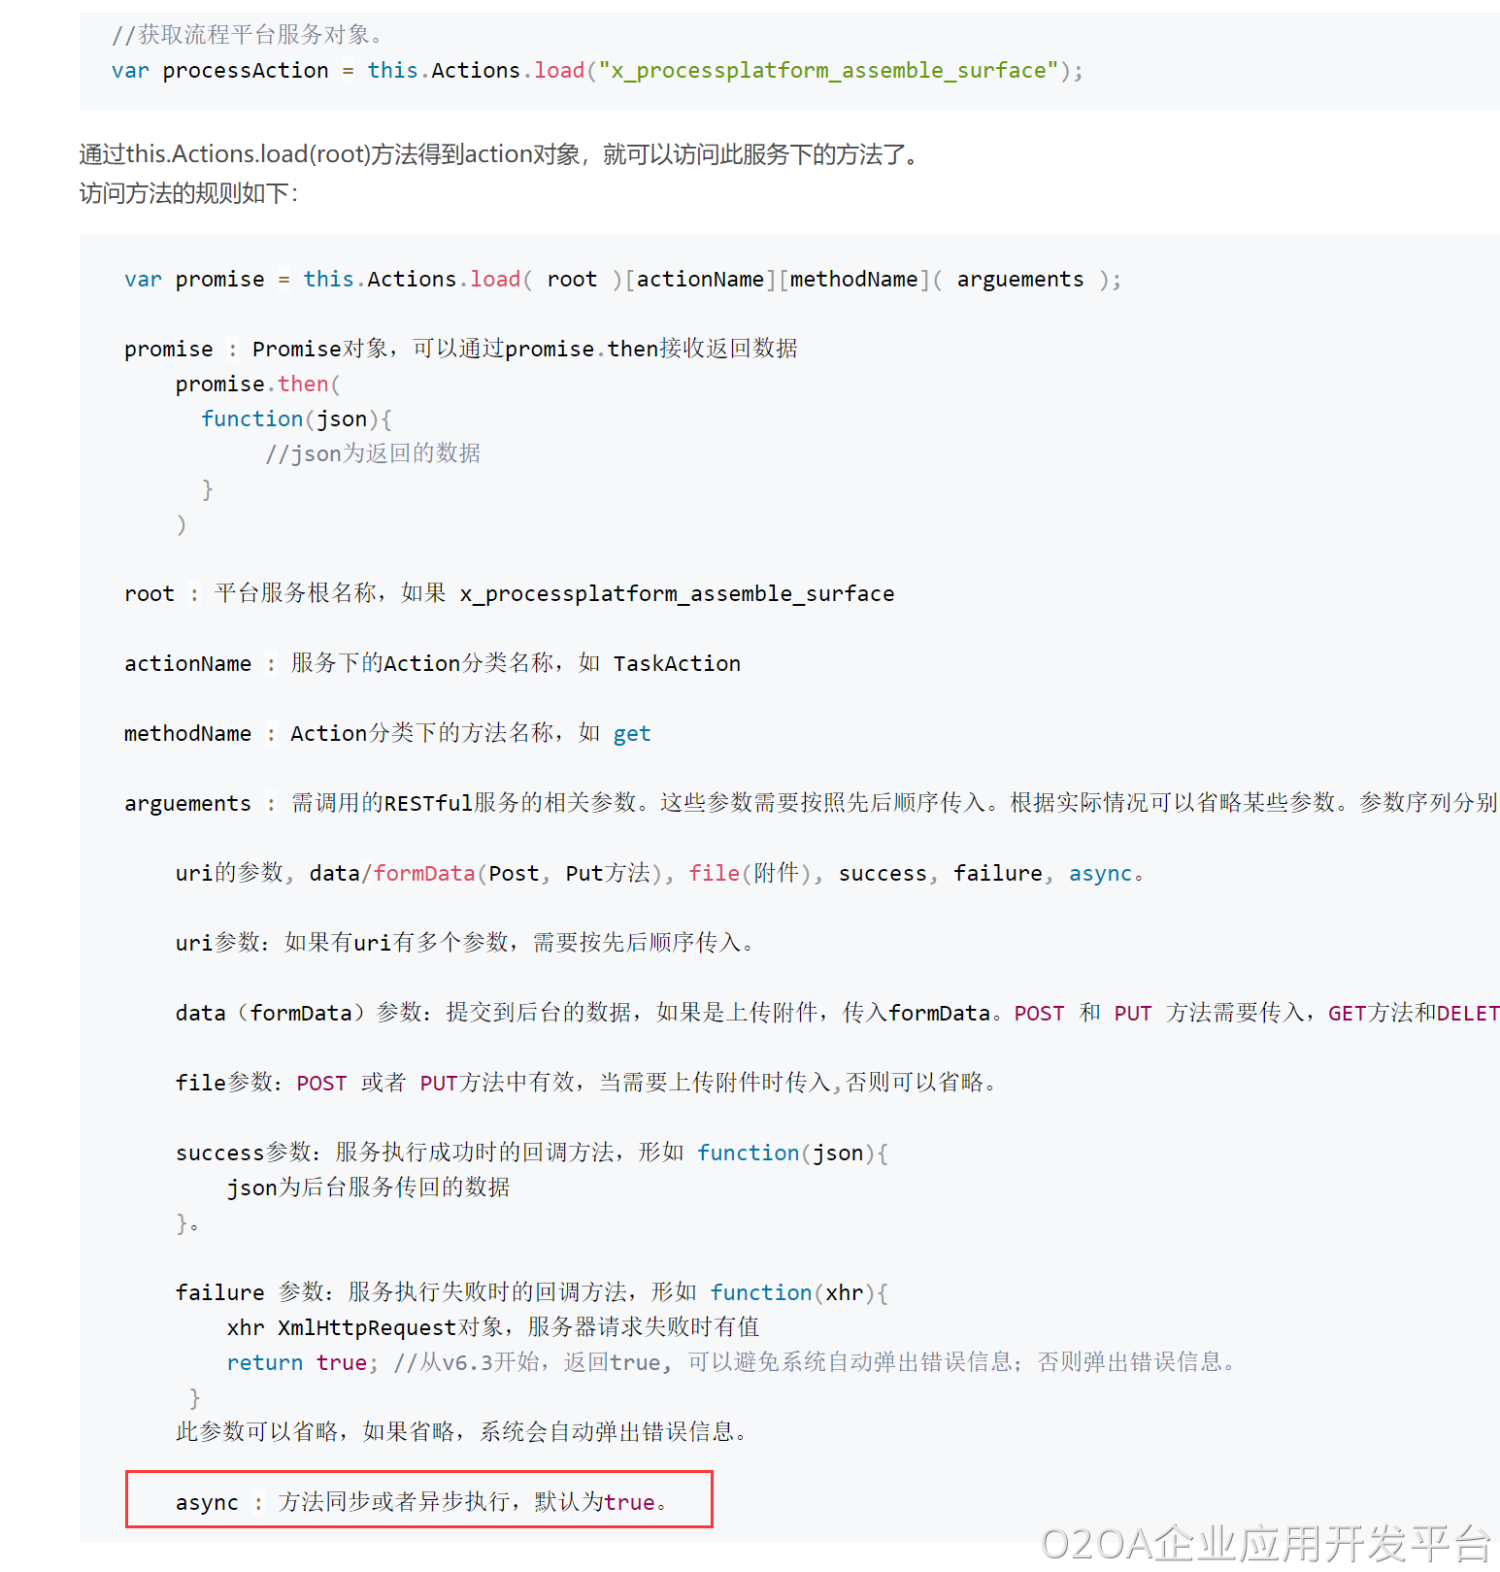
Task: Click the paragraph starting with '通过this.Actions.load(root)'
Action: pyautogui.click(x=498, y=154)
